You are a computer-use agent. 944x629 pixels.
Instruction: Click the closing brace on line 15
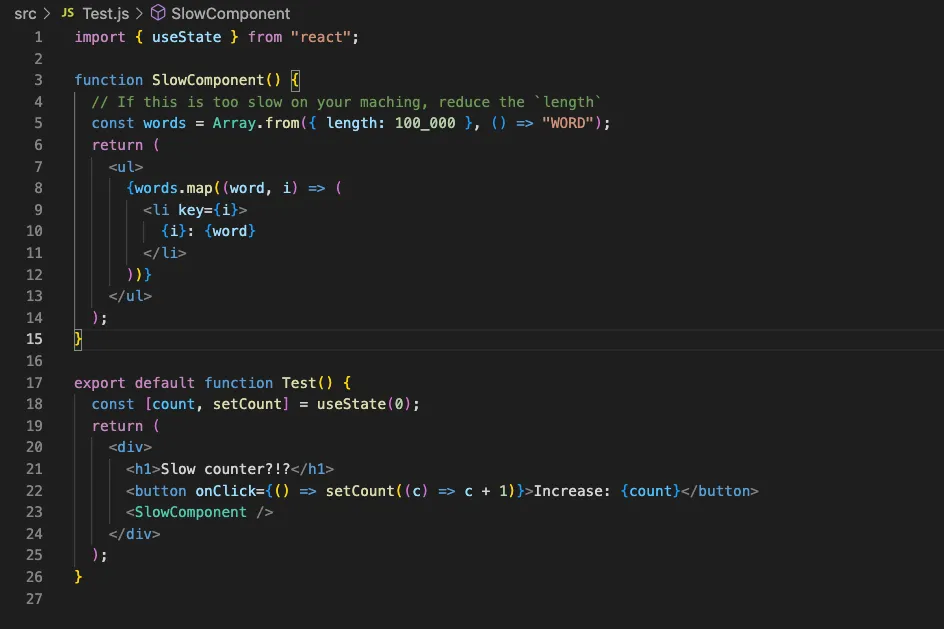(x=78, y=339)
